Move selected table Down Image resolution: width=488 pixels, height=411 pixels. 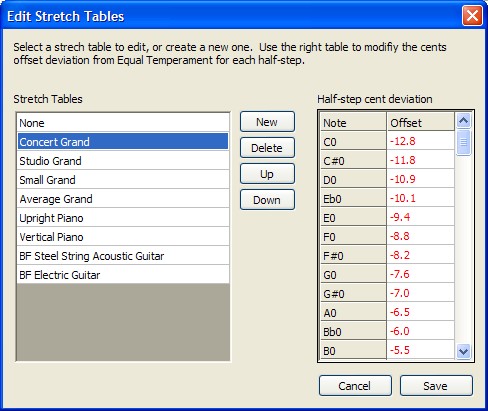point(267,200)
